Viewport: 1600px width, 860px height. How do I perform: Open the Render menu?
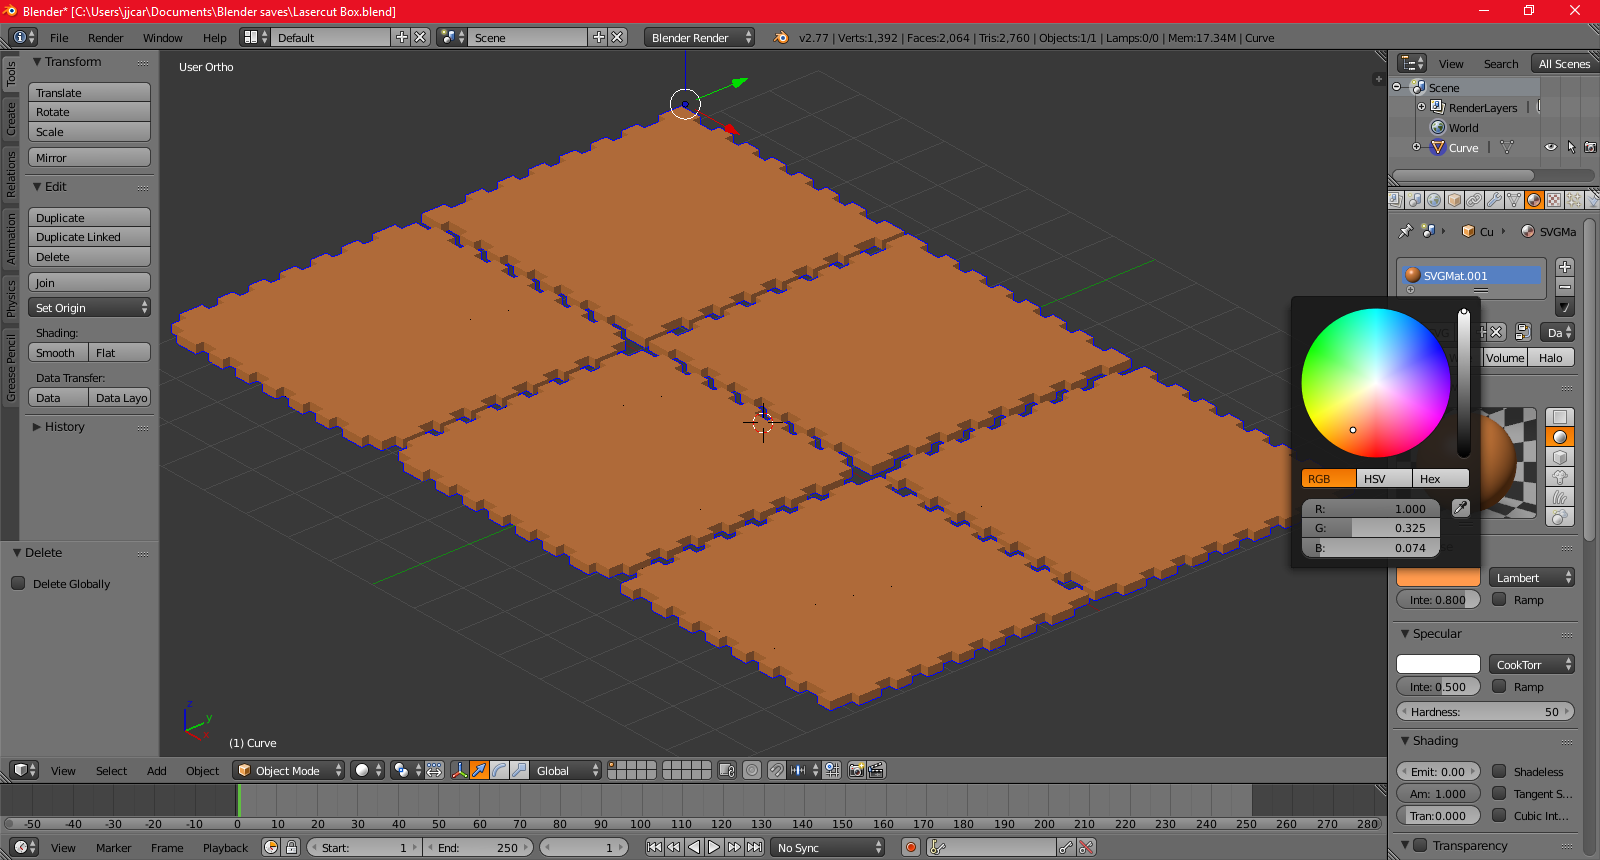[105, 37]
